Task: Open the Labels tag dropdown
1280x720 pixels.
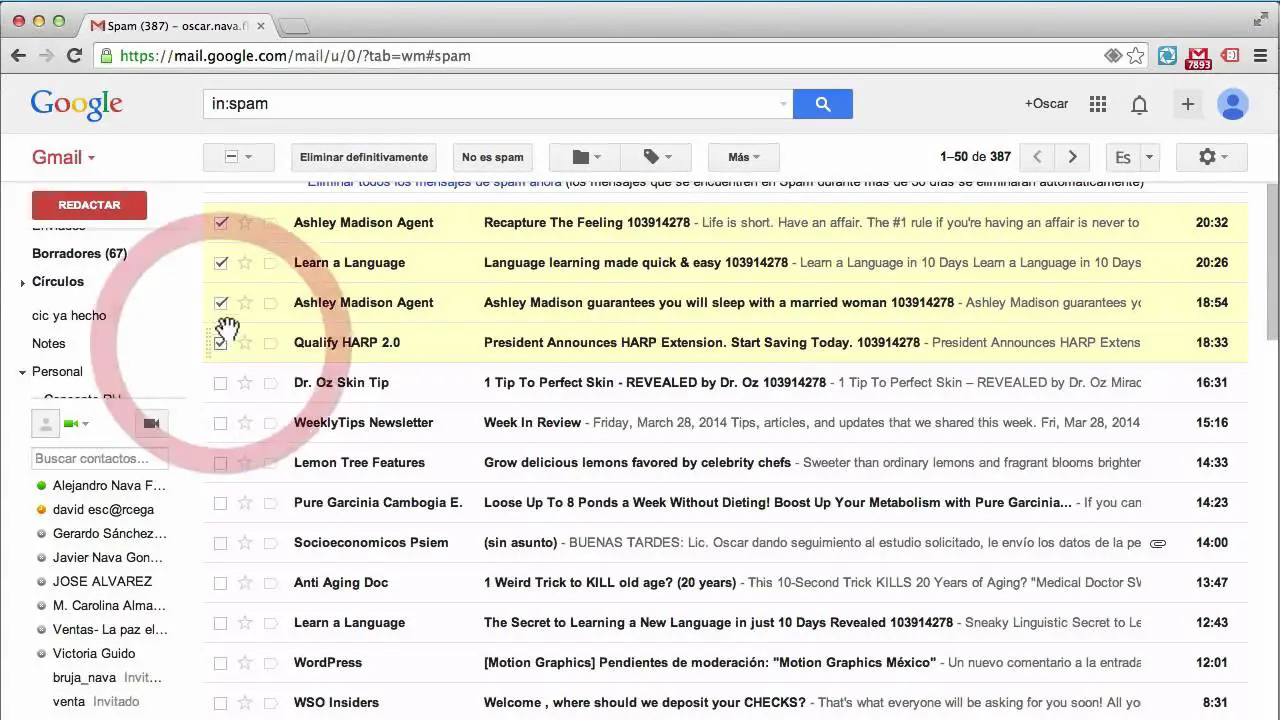Action: click(x=657, y=157)
